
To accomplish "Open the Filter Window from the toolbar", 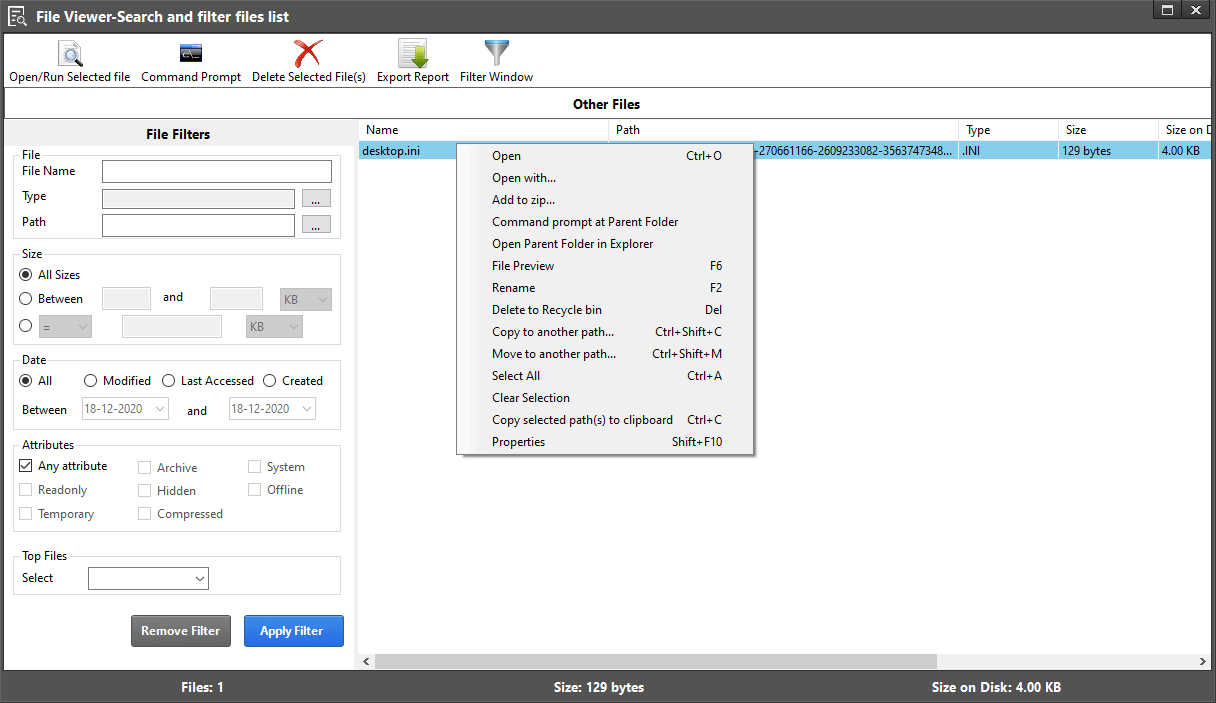I will pyautogui.click(x=496, y=55).
